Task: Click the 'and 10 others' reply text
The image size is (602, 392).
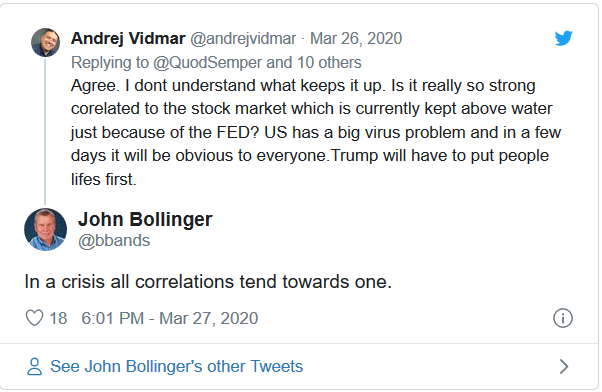Action: (314, 62)
